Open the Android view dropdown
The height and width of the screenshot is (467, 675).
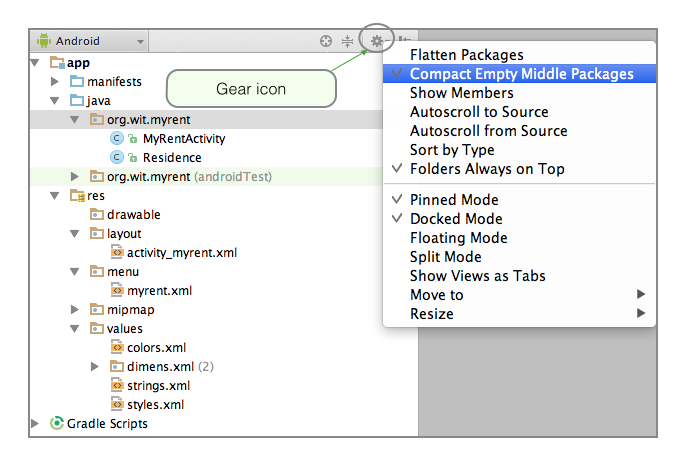[90, 41]
